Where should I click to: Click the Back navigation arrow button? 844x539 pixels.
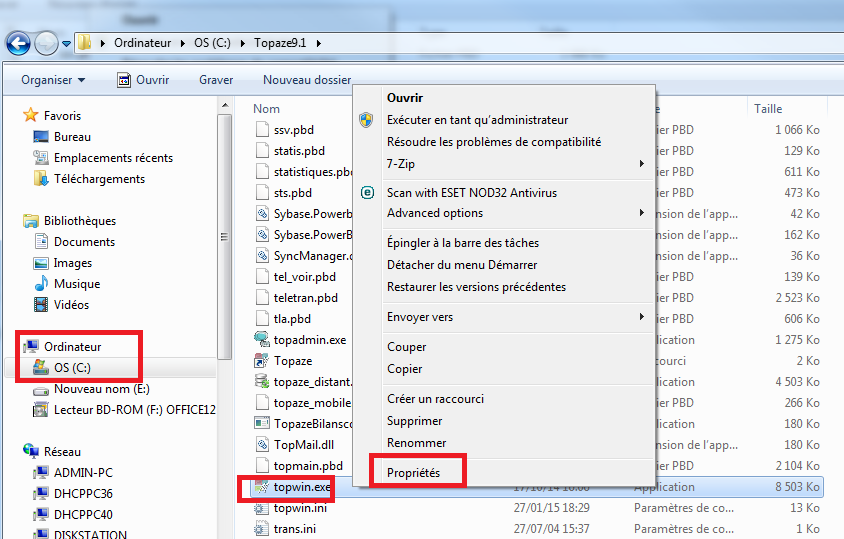18,43
